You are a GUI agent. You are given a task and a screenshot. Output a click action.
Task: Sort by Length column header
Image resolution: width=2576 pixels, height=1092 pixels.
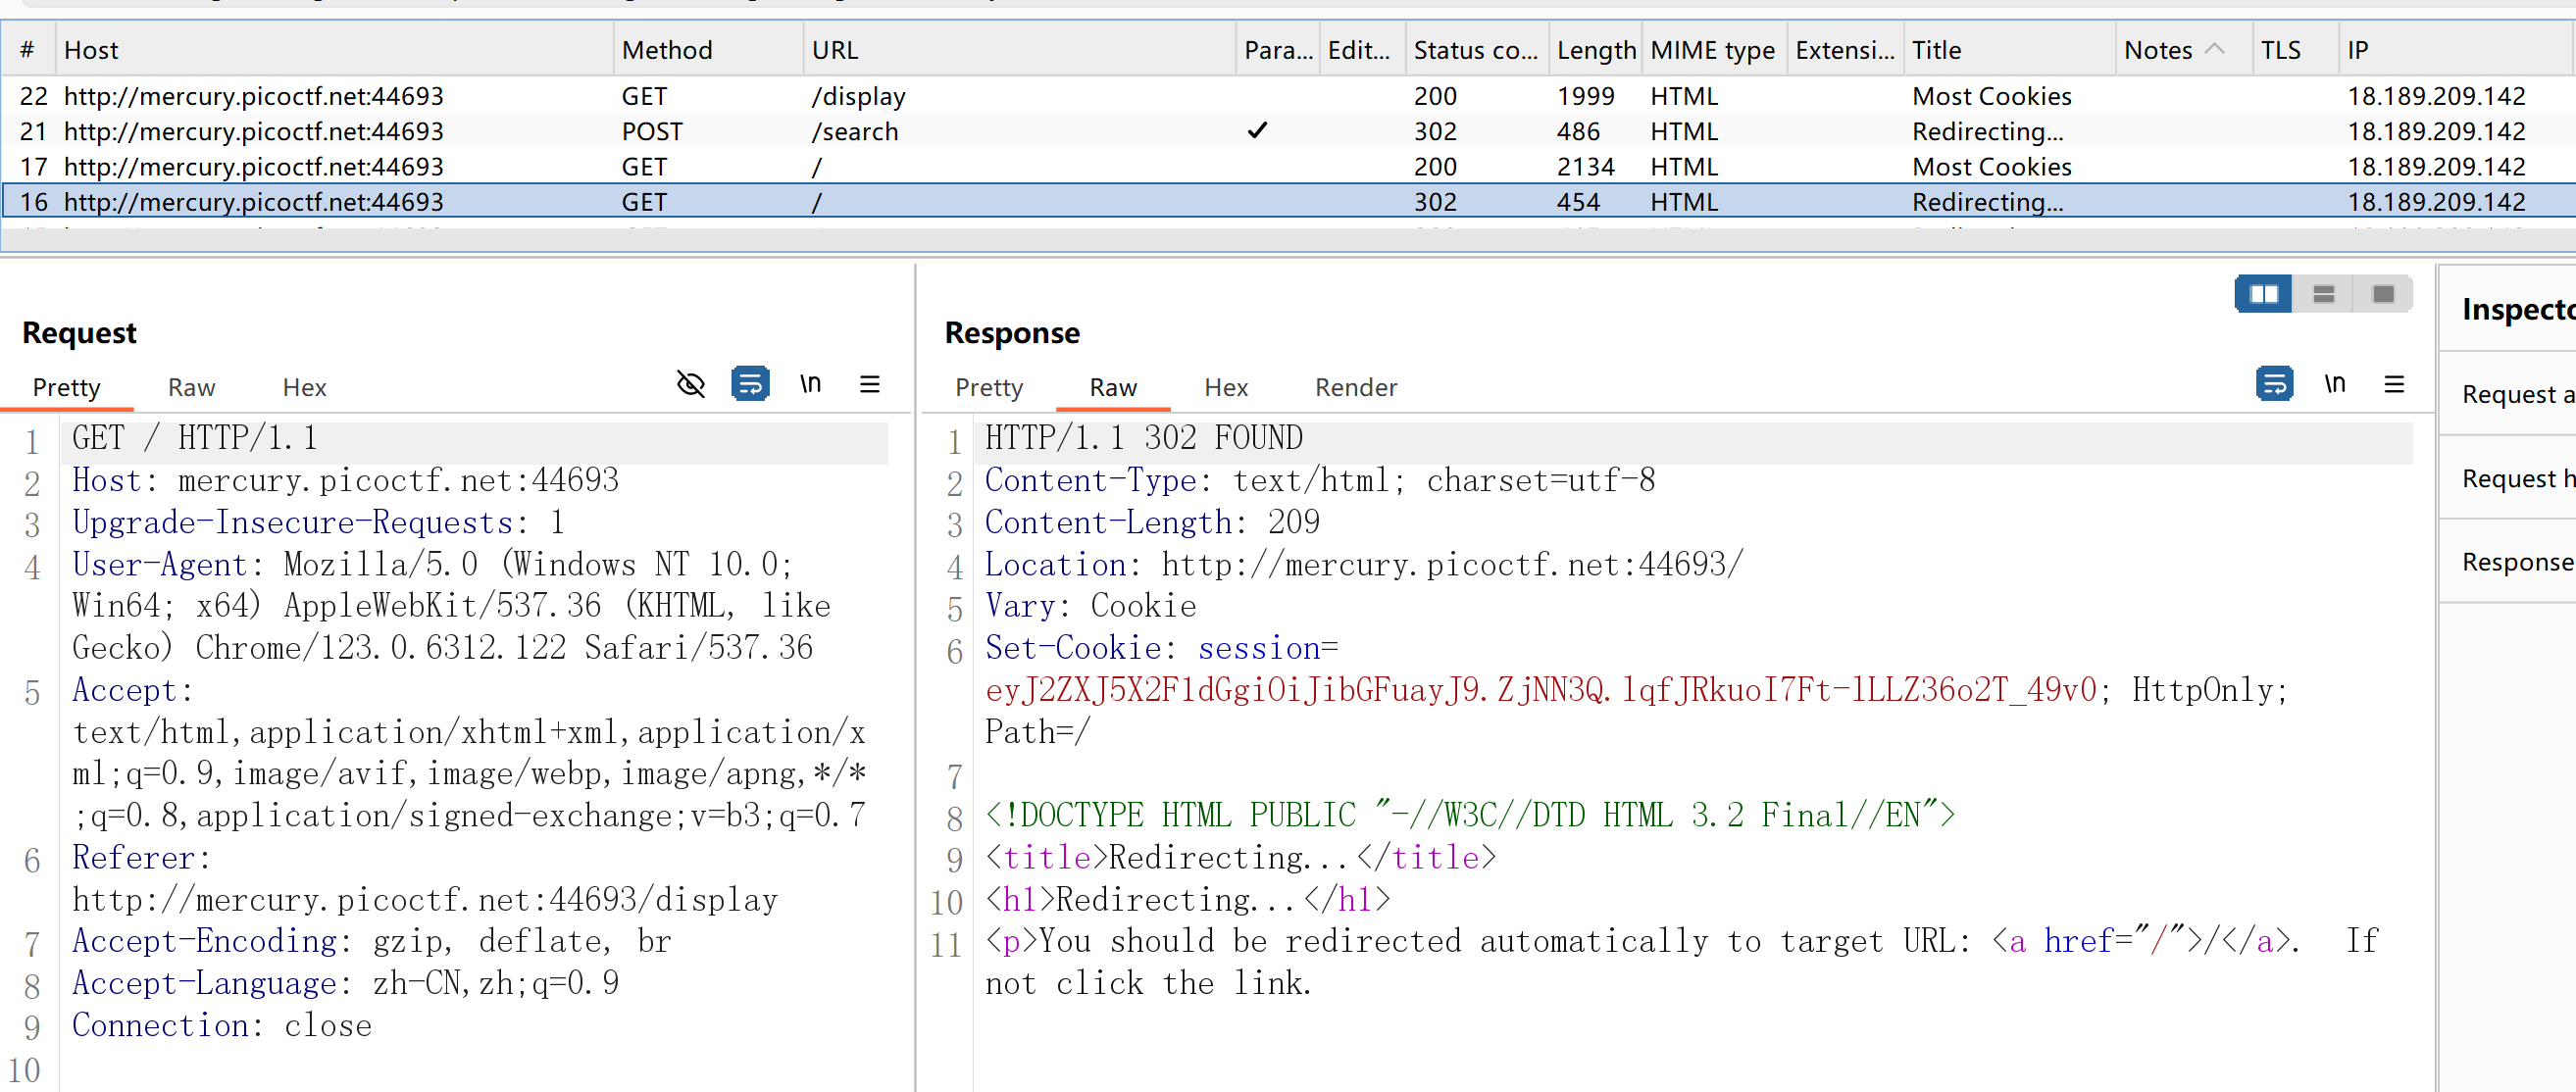tap(1595, 50)
